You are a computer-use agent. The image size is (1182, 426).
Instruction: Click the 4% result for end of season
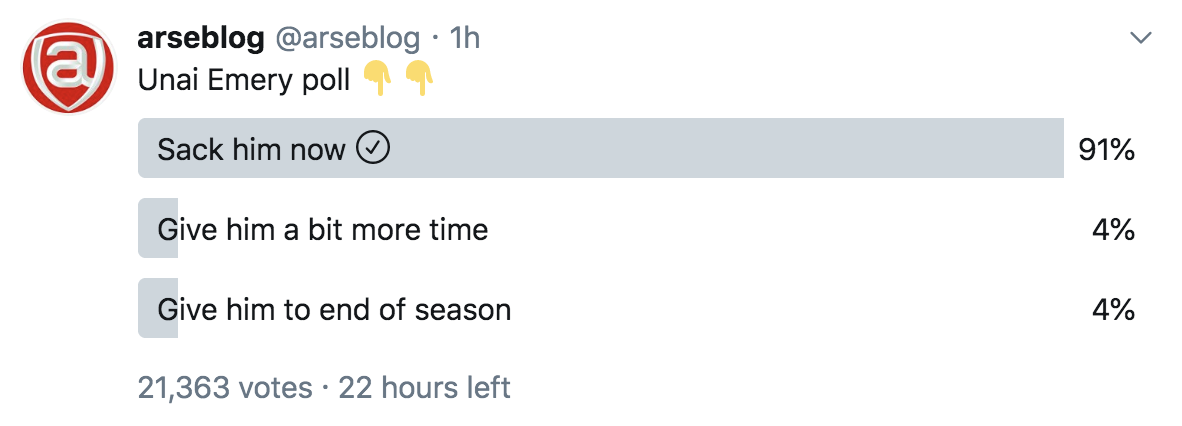click(x=1113, y=310)
